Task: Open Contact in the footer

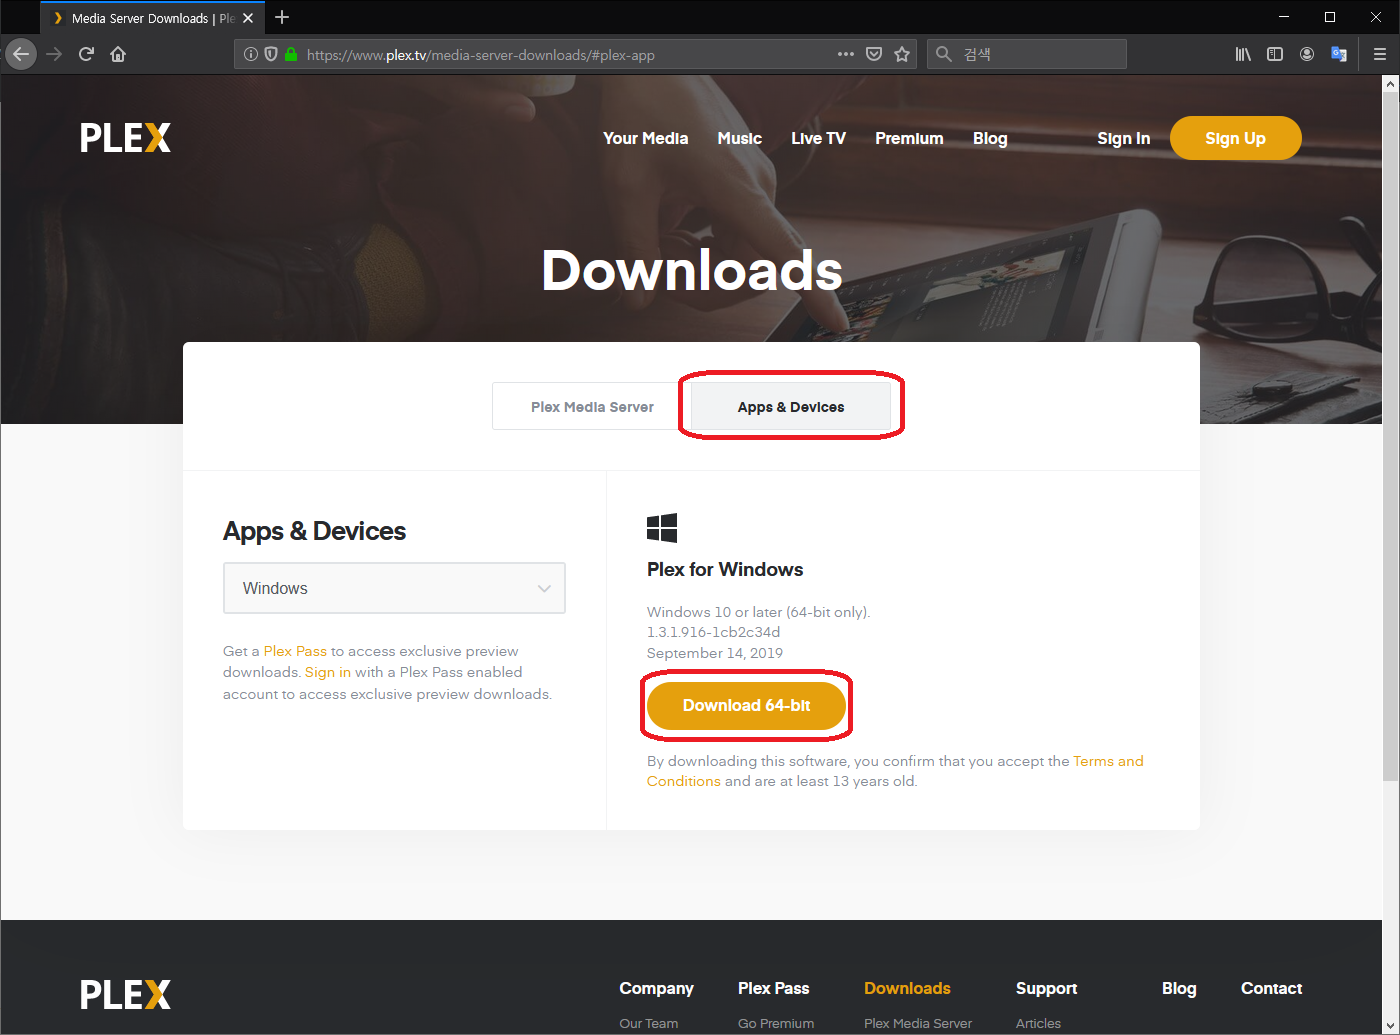Action: (x=1271, y=988)
